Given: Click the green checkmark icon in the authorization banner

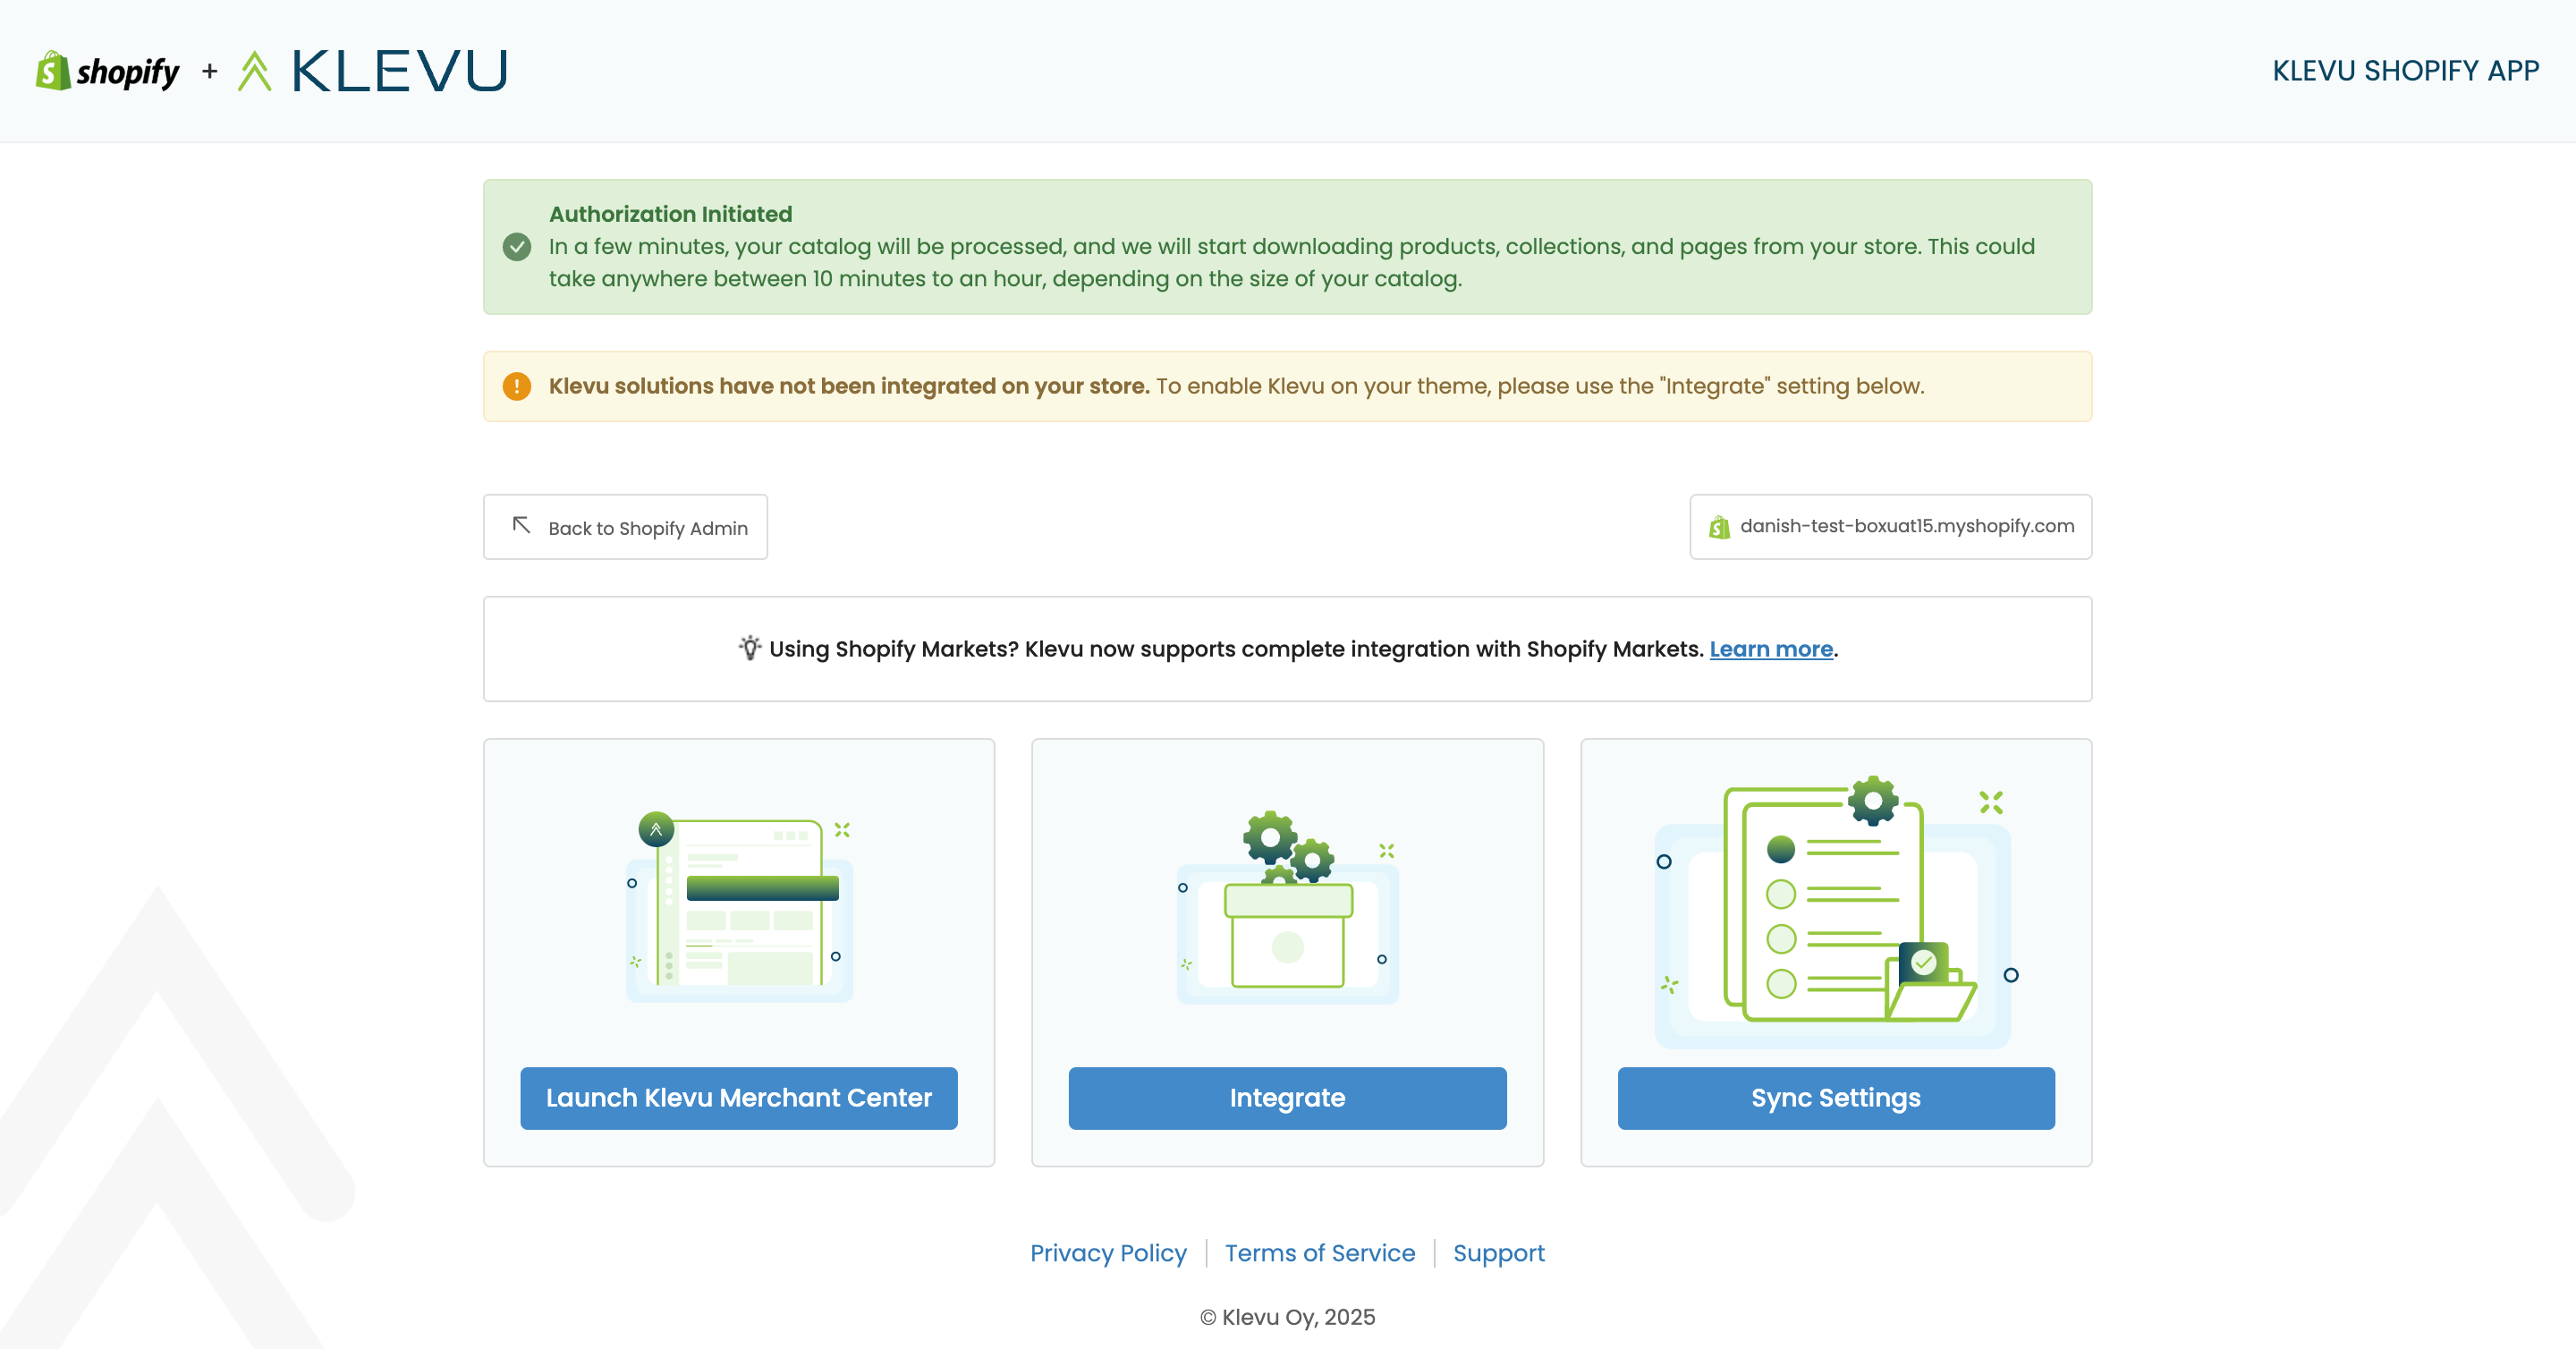Looking at the screenshot, I should coord(517,246).
